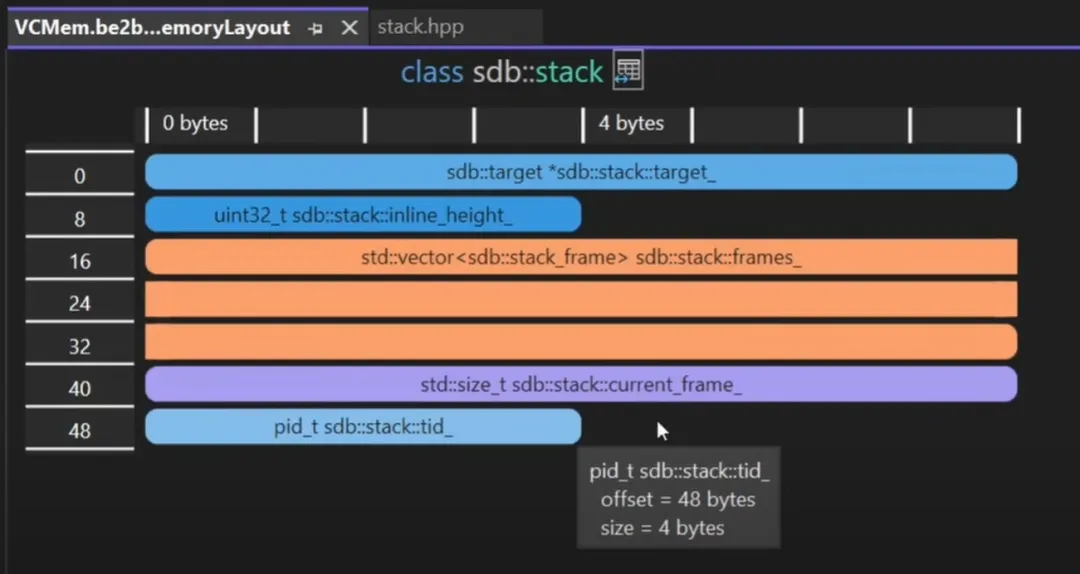Select the sdb::target *target_ member bar
This screenshot has height=574, width=1080.
[581, 172]
